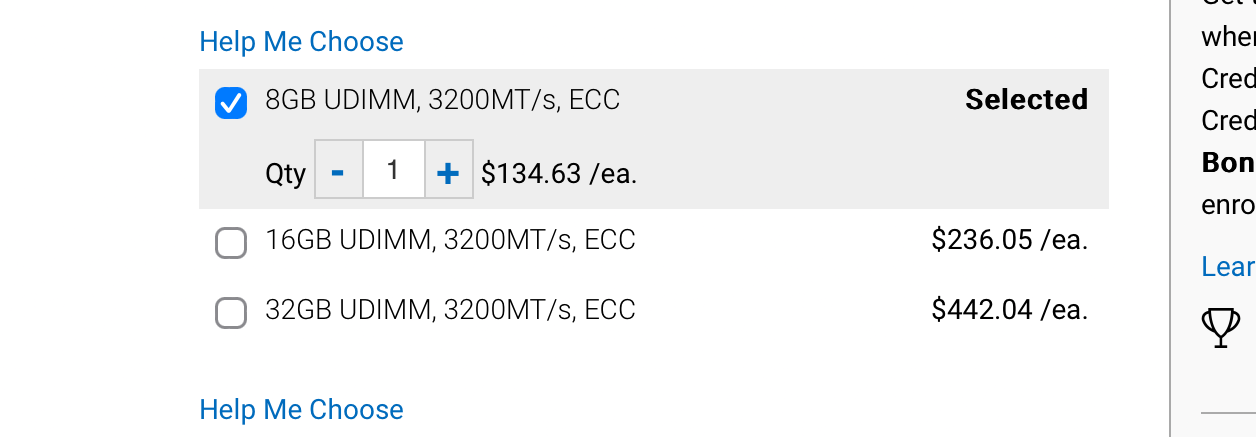1256x437 pixels.
Task: Click the $442.04 /ea. price
Action: [1009, 310]
